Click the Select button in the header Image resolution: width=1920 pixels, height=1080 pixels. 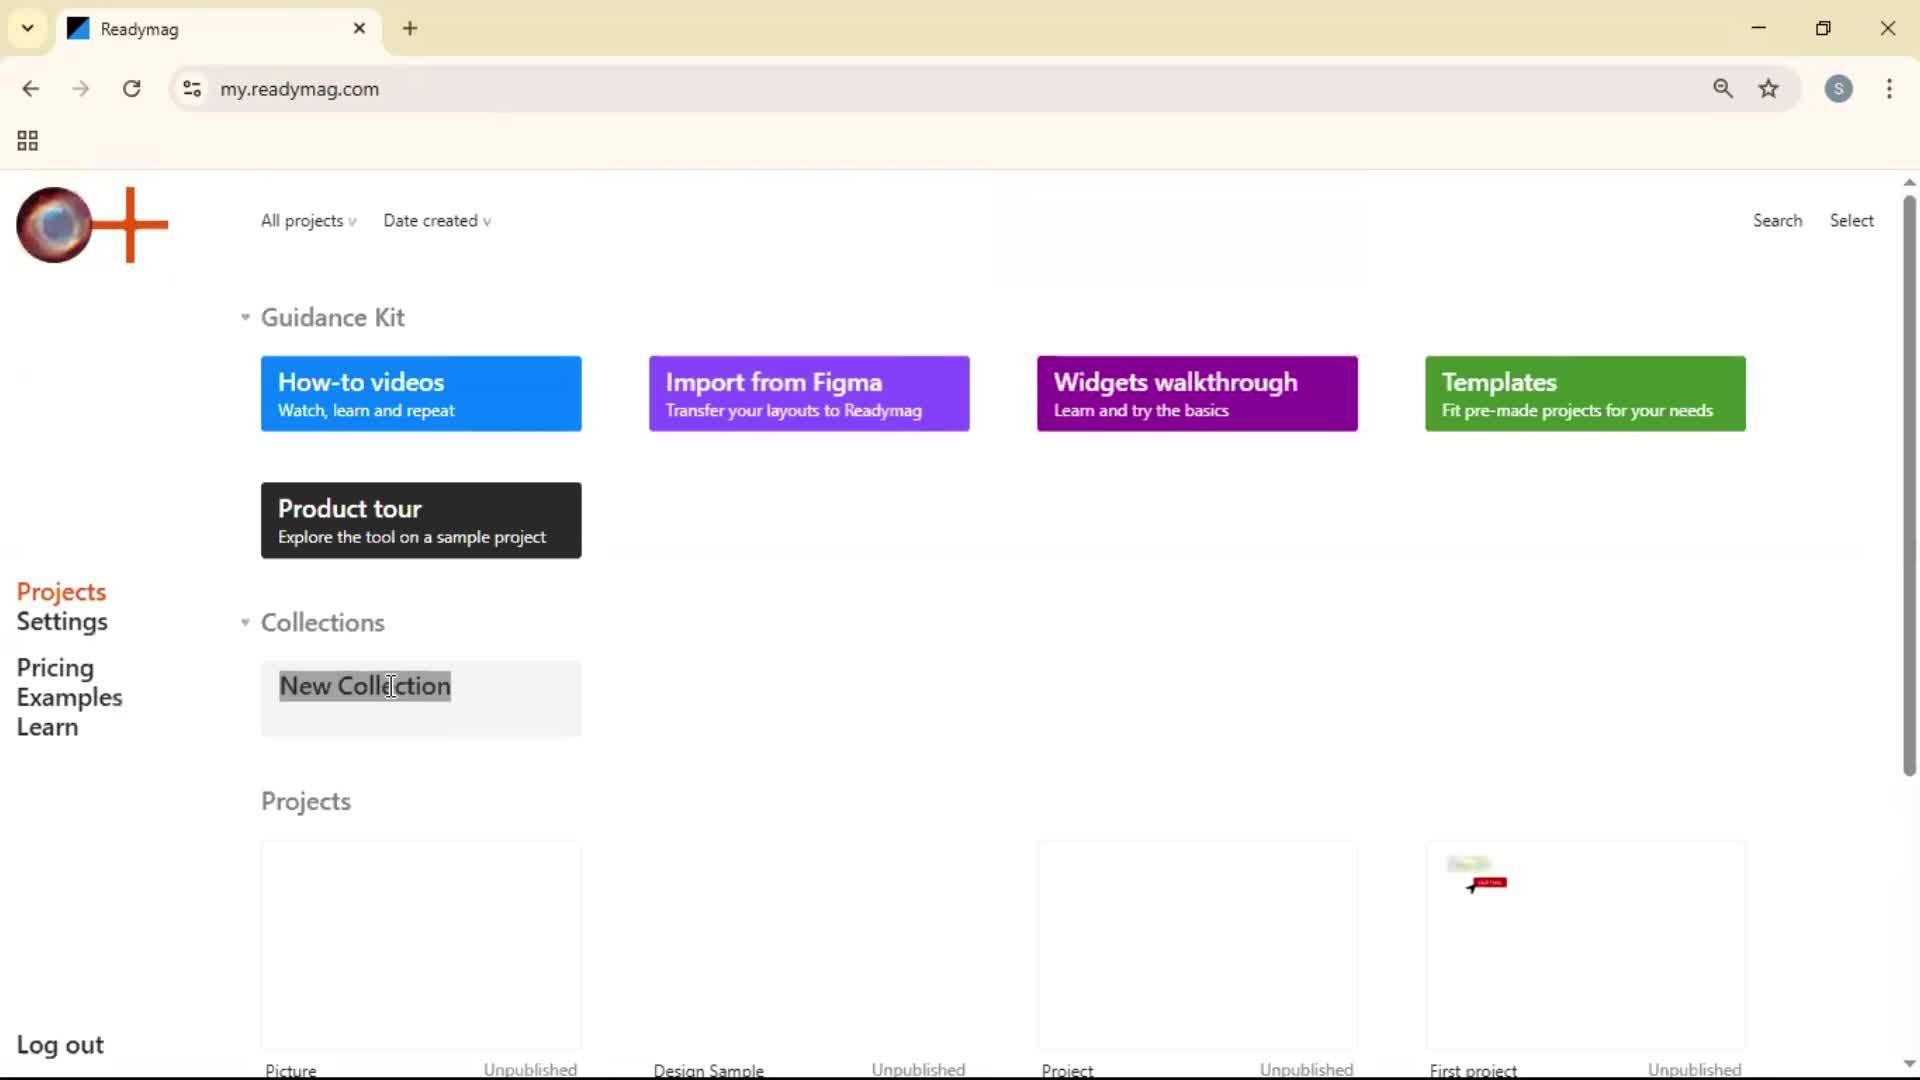(1851, 220)
